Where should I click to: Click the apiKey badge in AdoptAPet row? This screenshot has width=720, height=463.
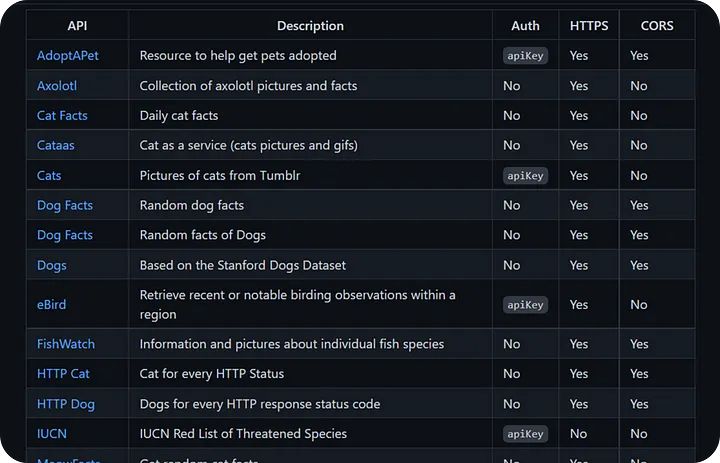click(525, 56)
